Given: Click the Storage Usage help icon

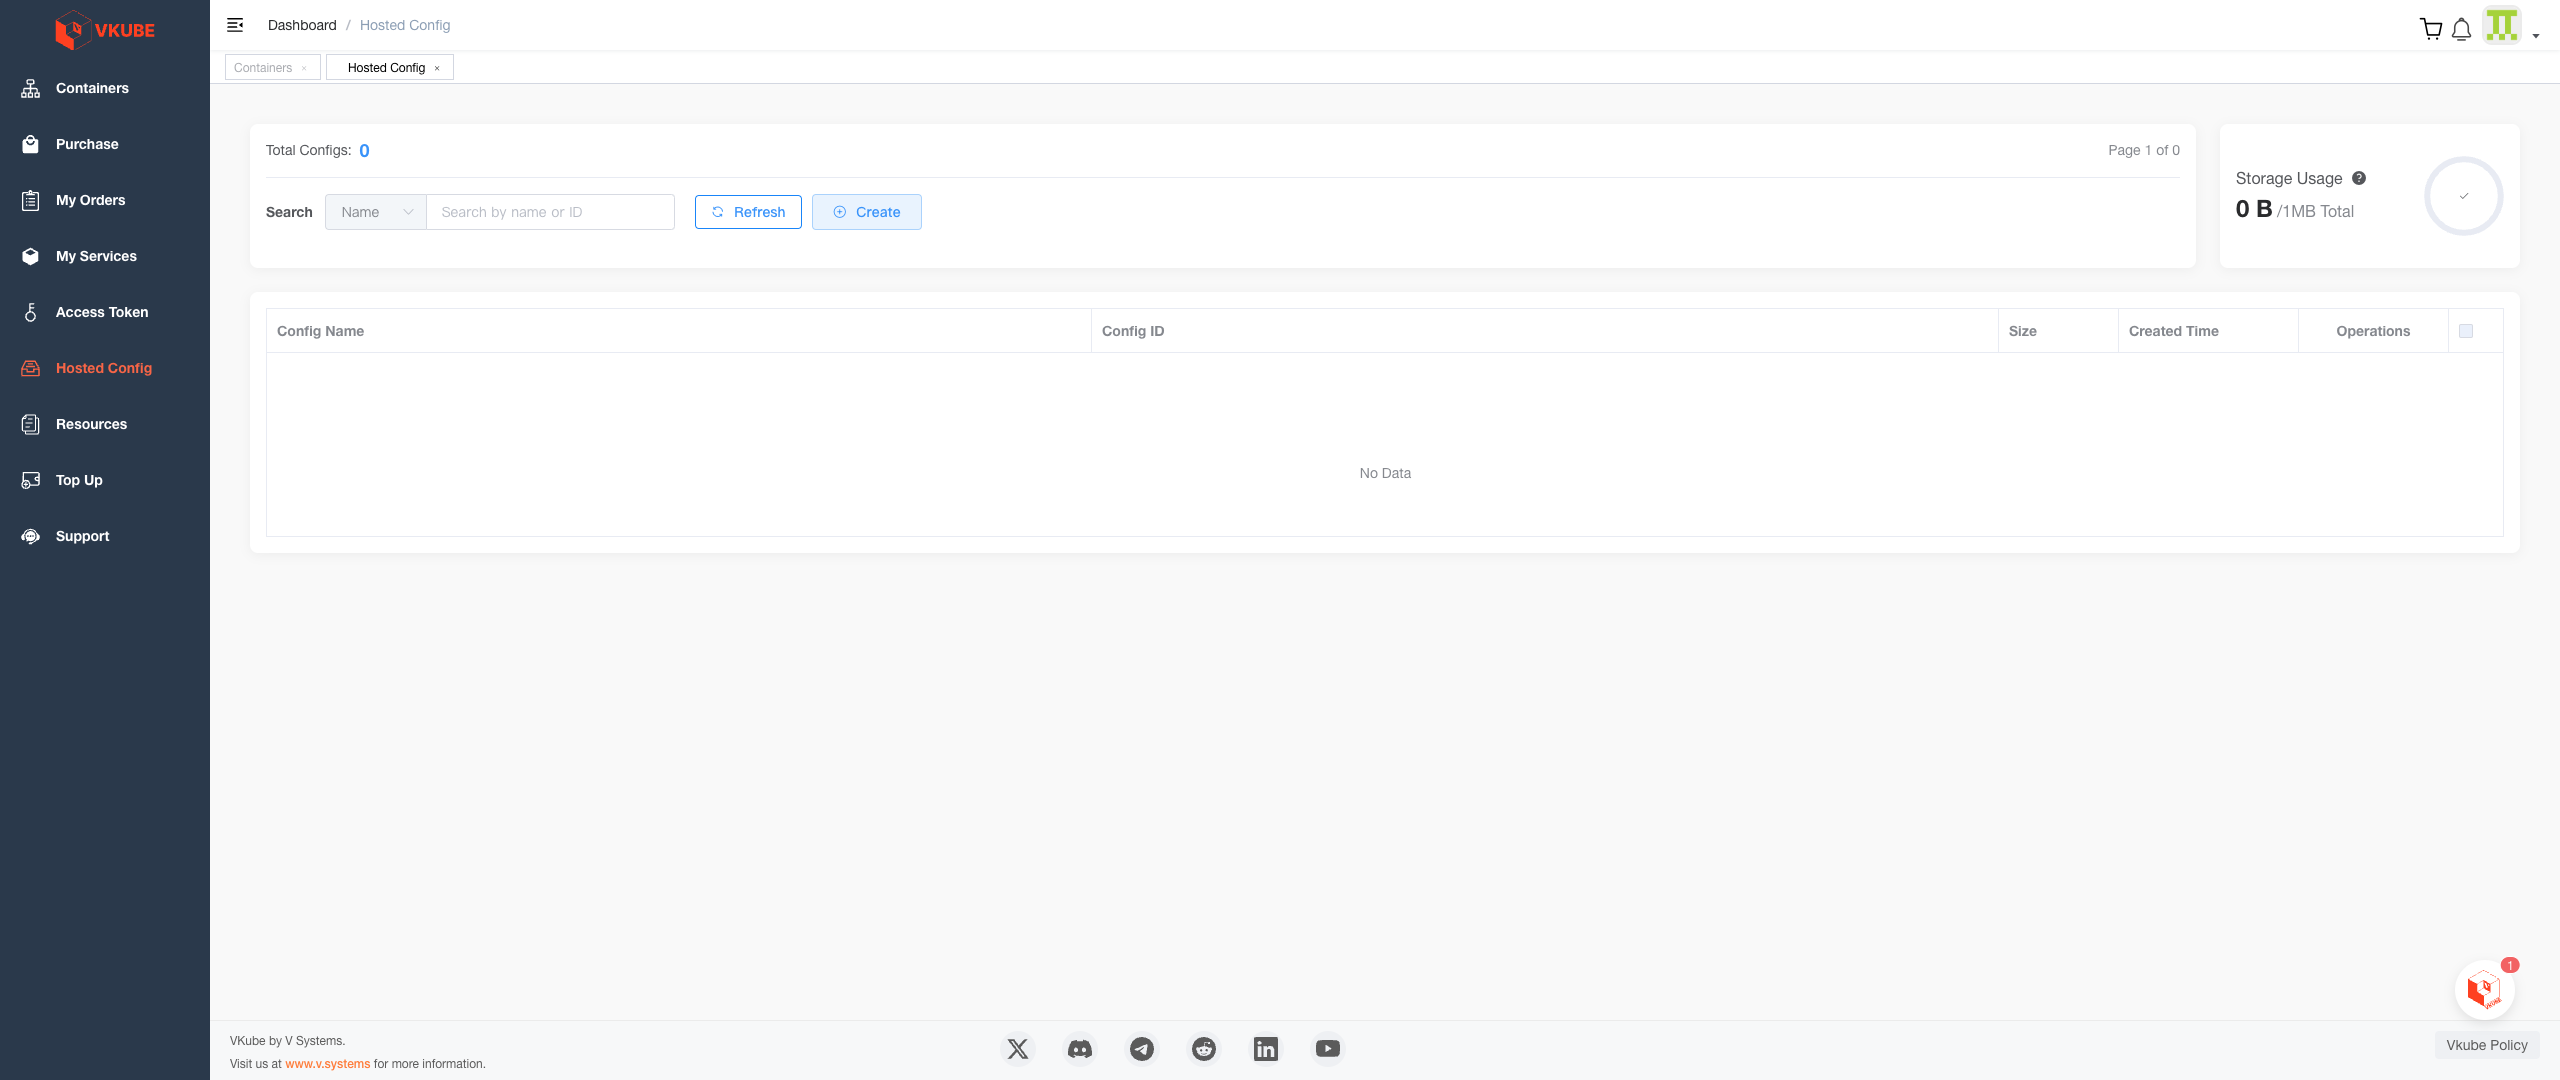Looking at the screenshot, I should click(2359, 178).
